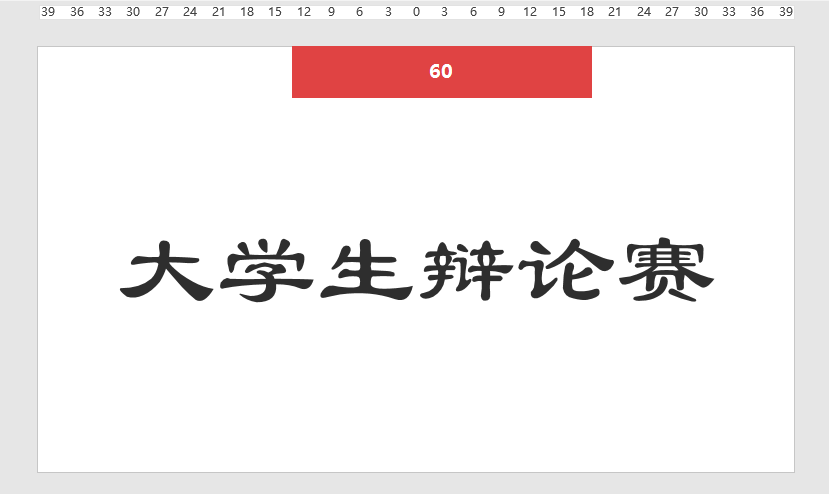Click the title text 大学生辩论赛
This screenshot has height=494, width=829.
417,270
